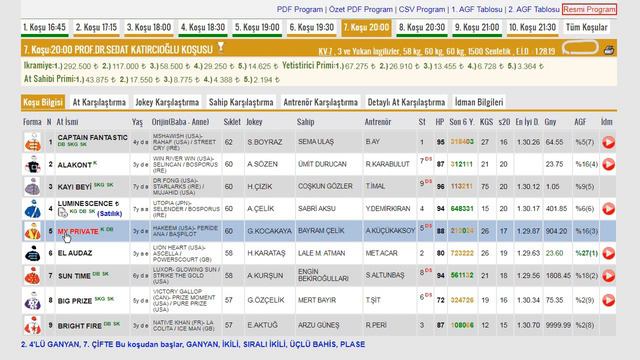Switch to 4. Koşu 18:30 tab
640x360 pixels.
point(203,27)
